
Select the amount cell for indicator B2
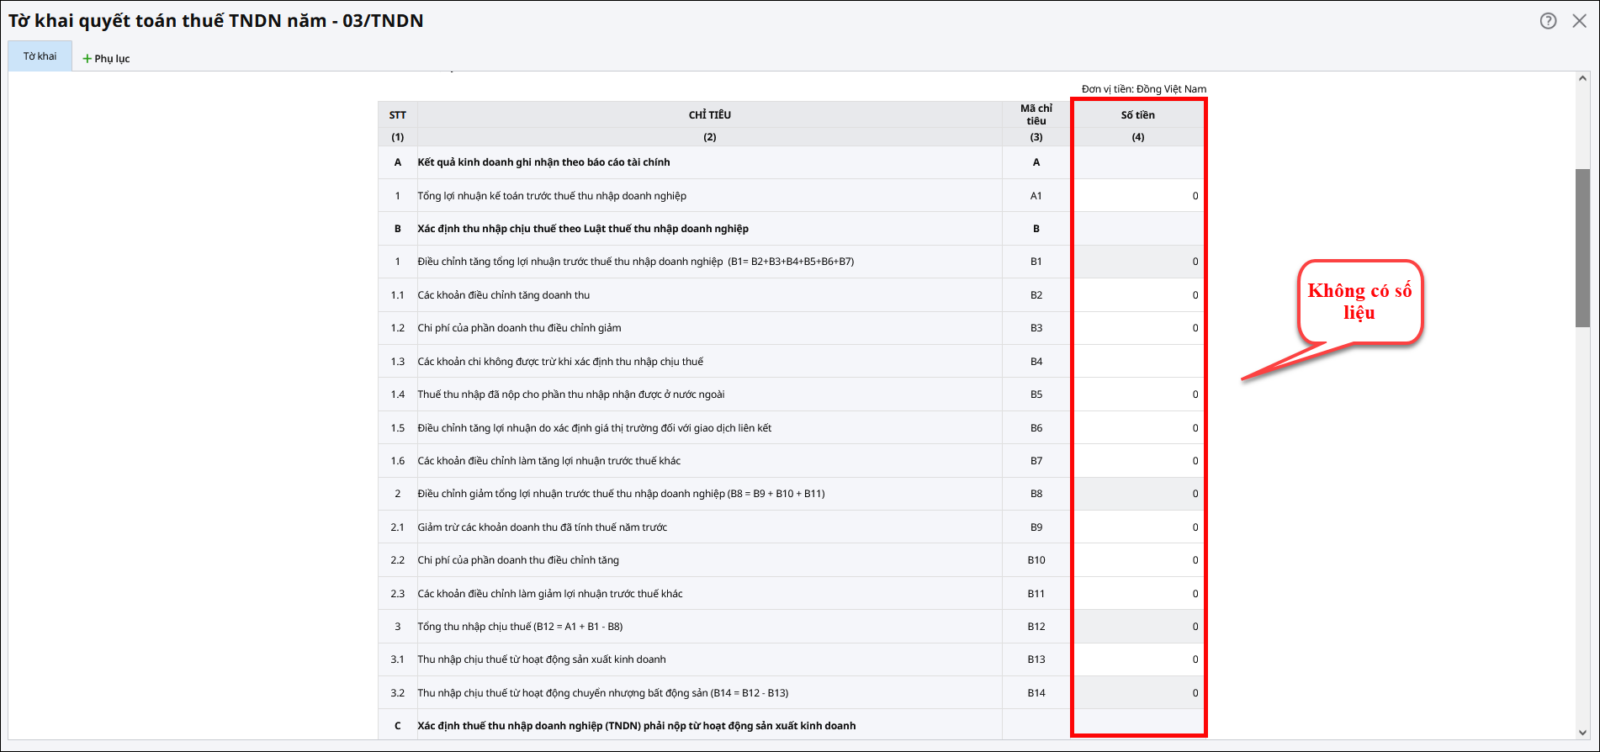pyautogui.click(x=1138, y=295)
